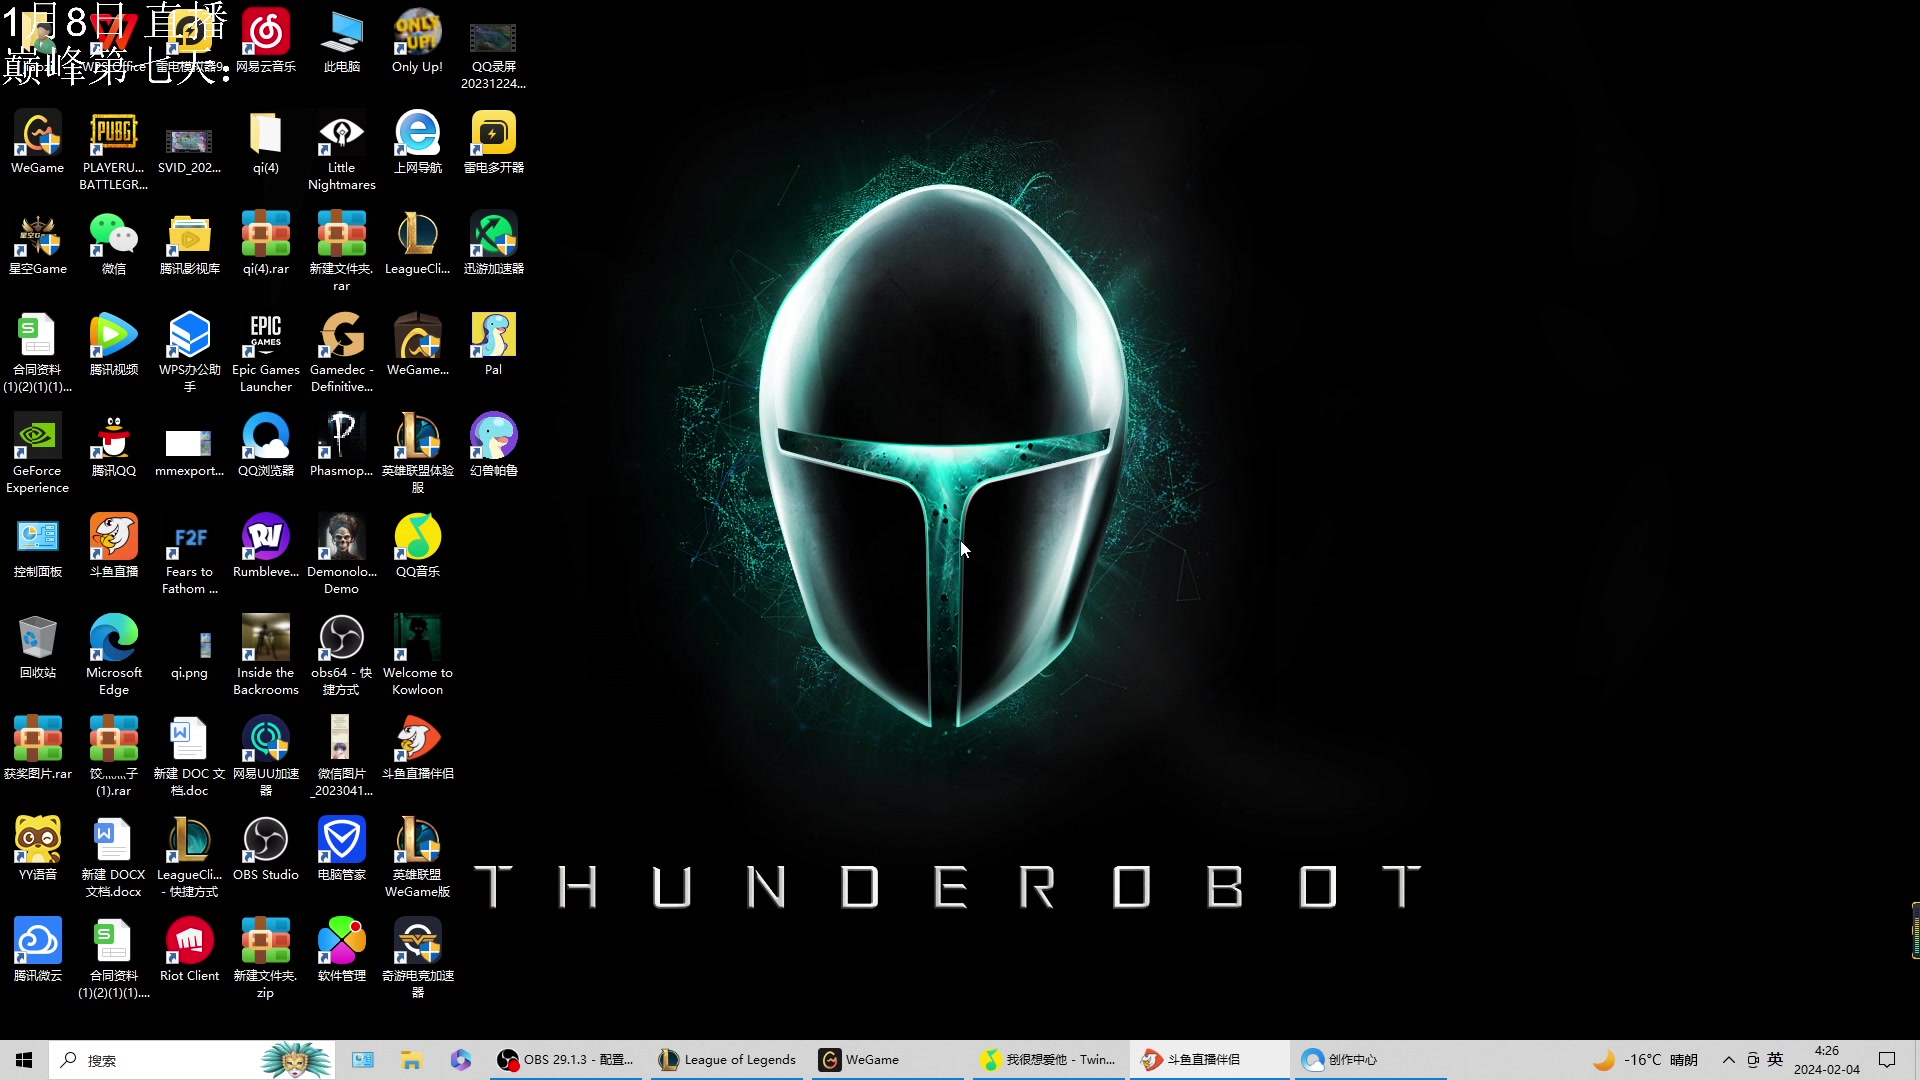Open the clock showing 4:26
Screen dimensions: 1920x1080
coord(1827,1060)
